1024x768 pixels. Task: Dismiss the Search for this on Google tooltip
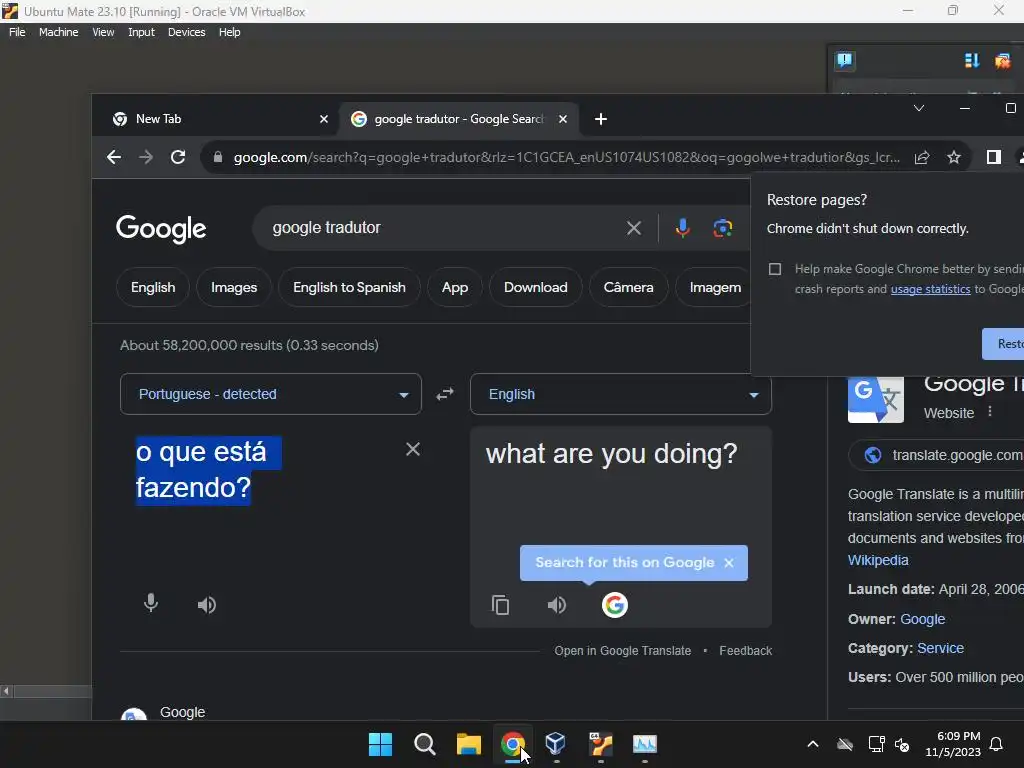point(729,562)
